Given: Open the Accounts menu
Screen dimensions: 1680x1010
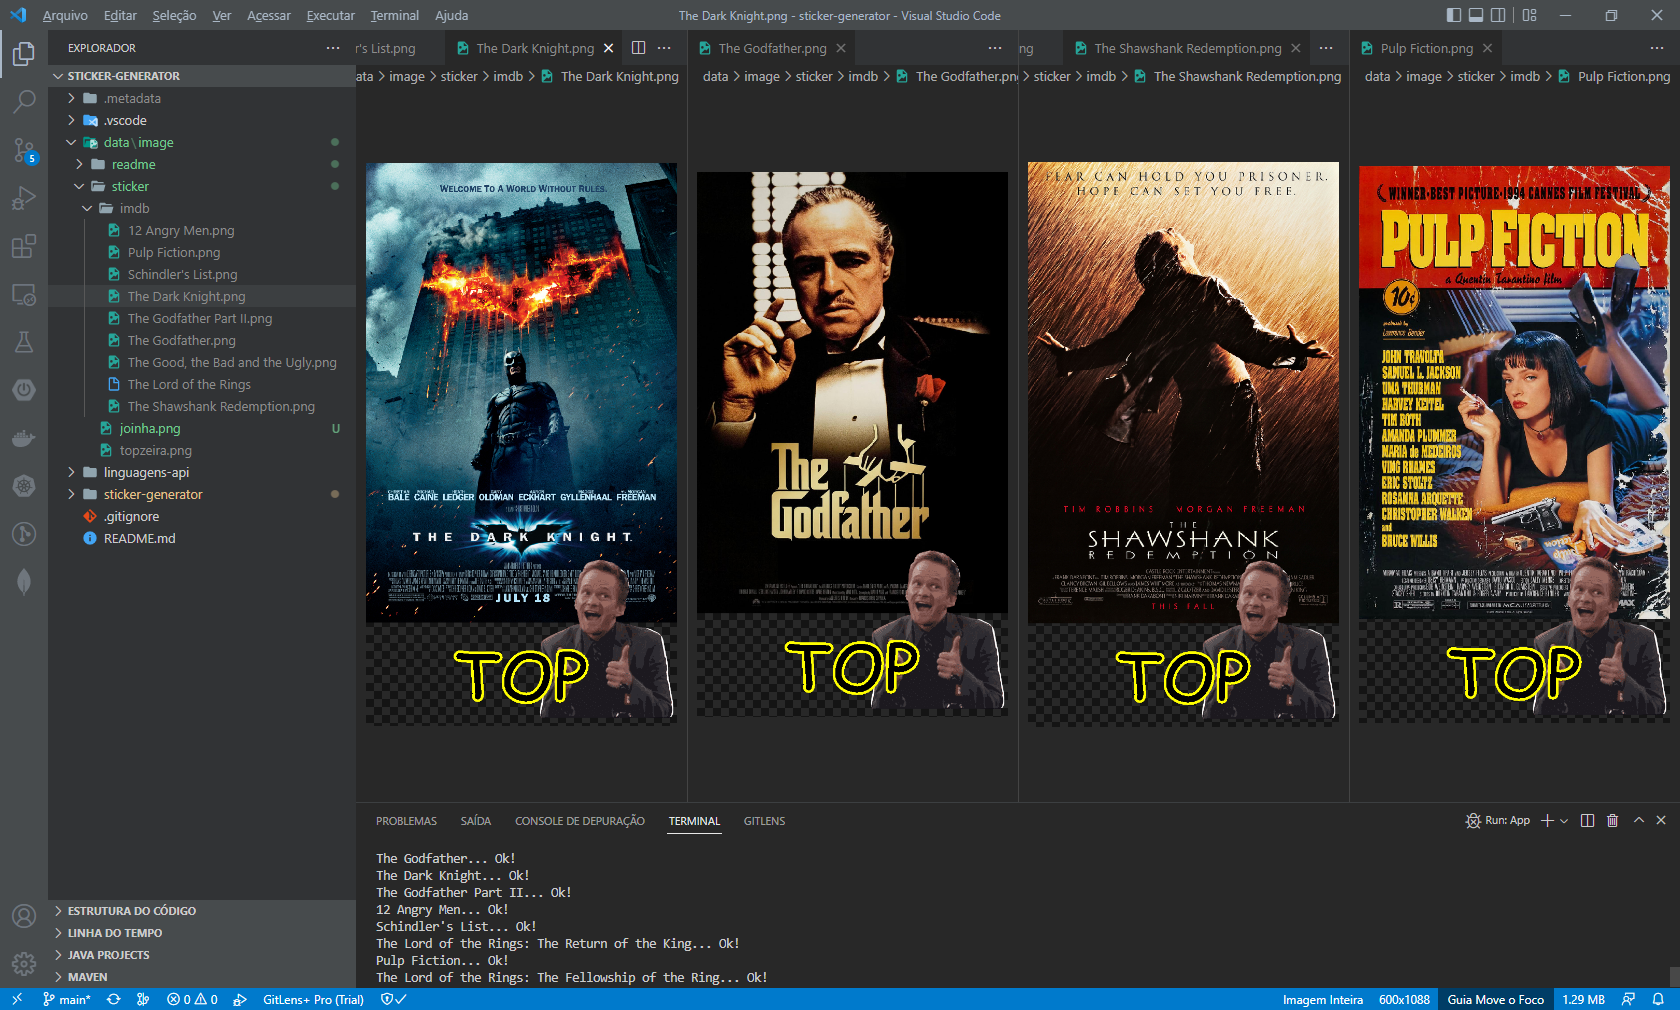Looking at the screenshot, I should tap(24, 916).
